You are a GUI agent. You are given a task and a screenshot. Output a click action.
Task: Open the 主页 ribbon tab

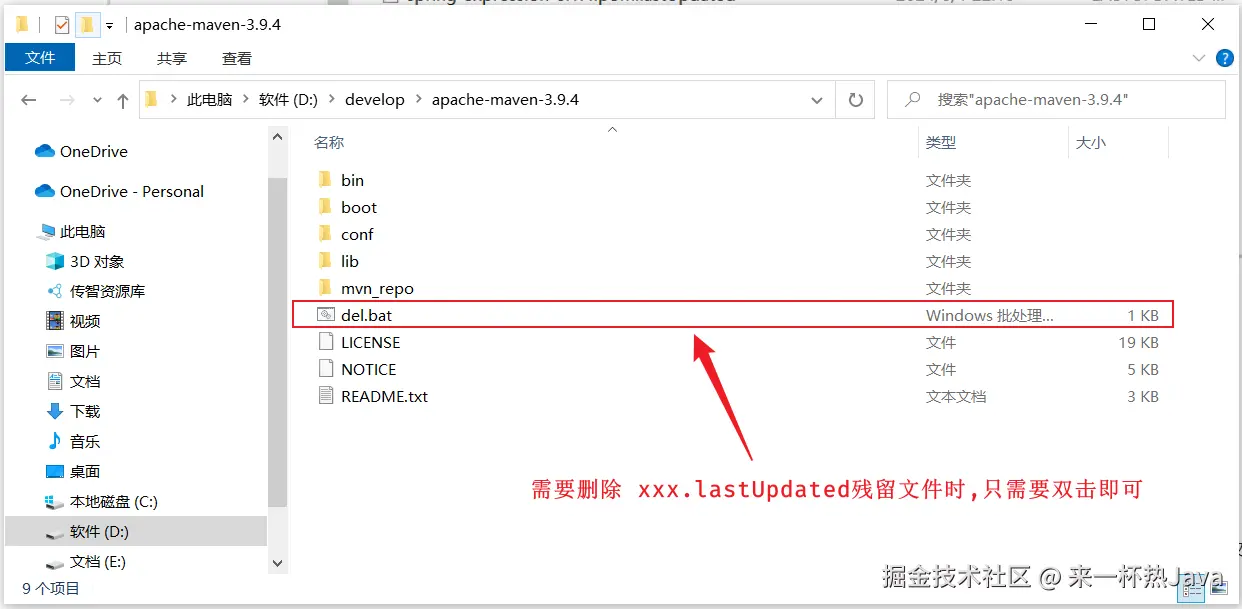click(x=107, y=58)
